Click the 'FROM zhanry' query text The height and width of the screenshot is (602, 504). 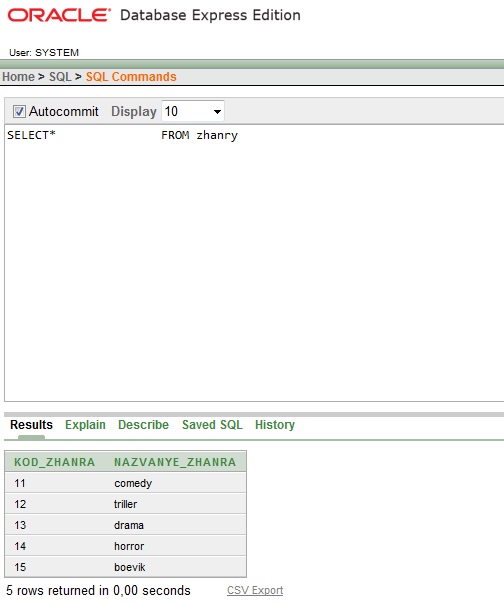click(x=199, y=136)
